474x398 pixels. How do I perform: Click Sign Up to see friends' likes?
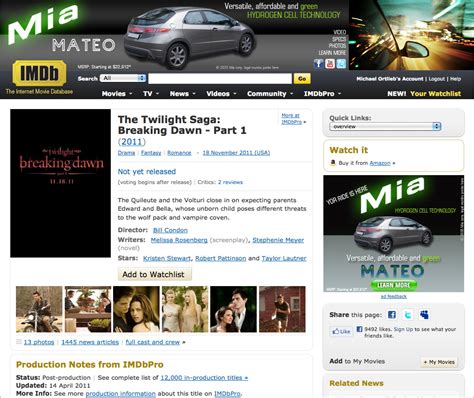click(x=403, y=329)
